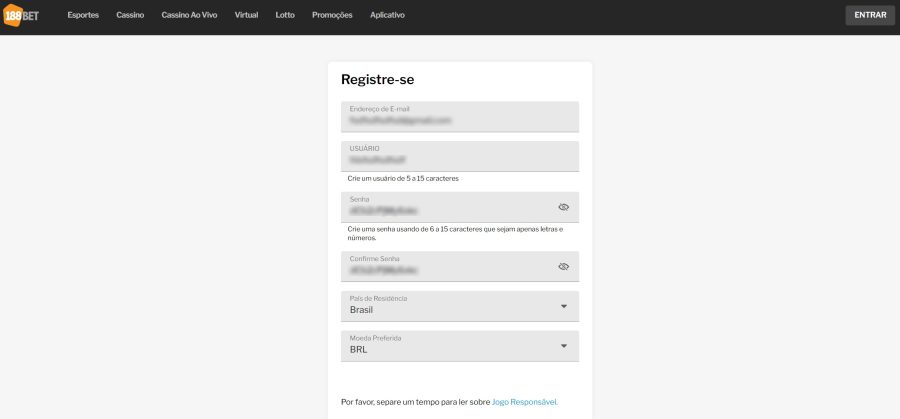Toggle password visibility in Senha field
This screenshot has width=900, height=419.
click(563, 207)
